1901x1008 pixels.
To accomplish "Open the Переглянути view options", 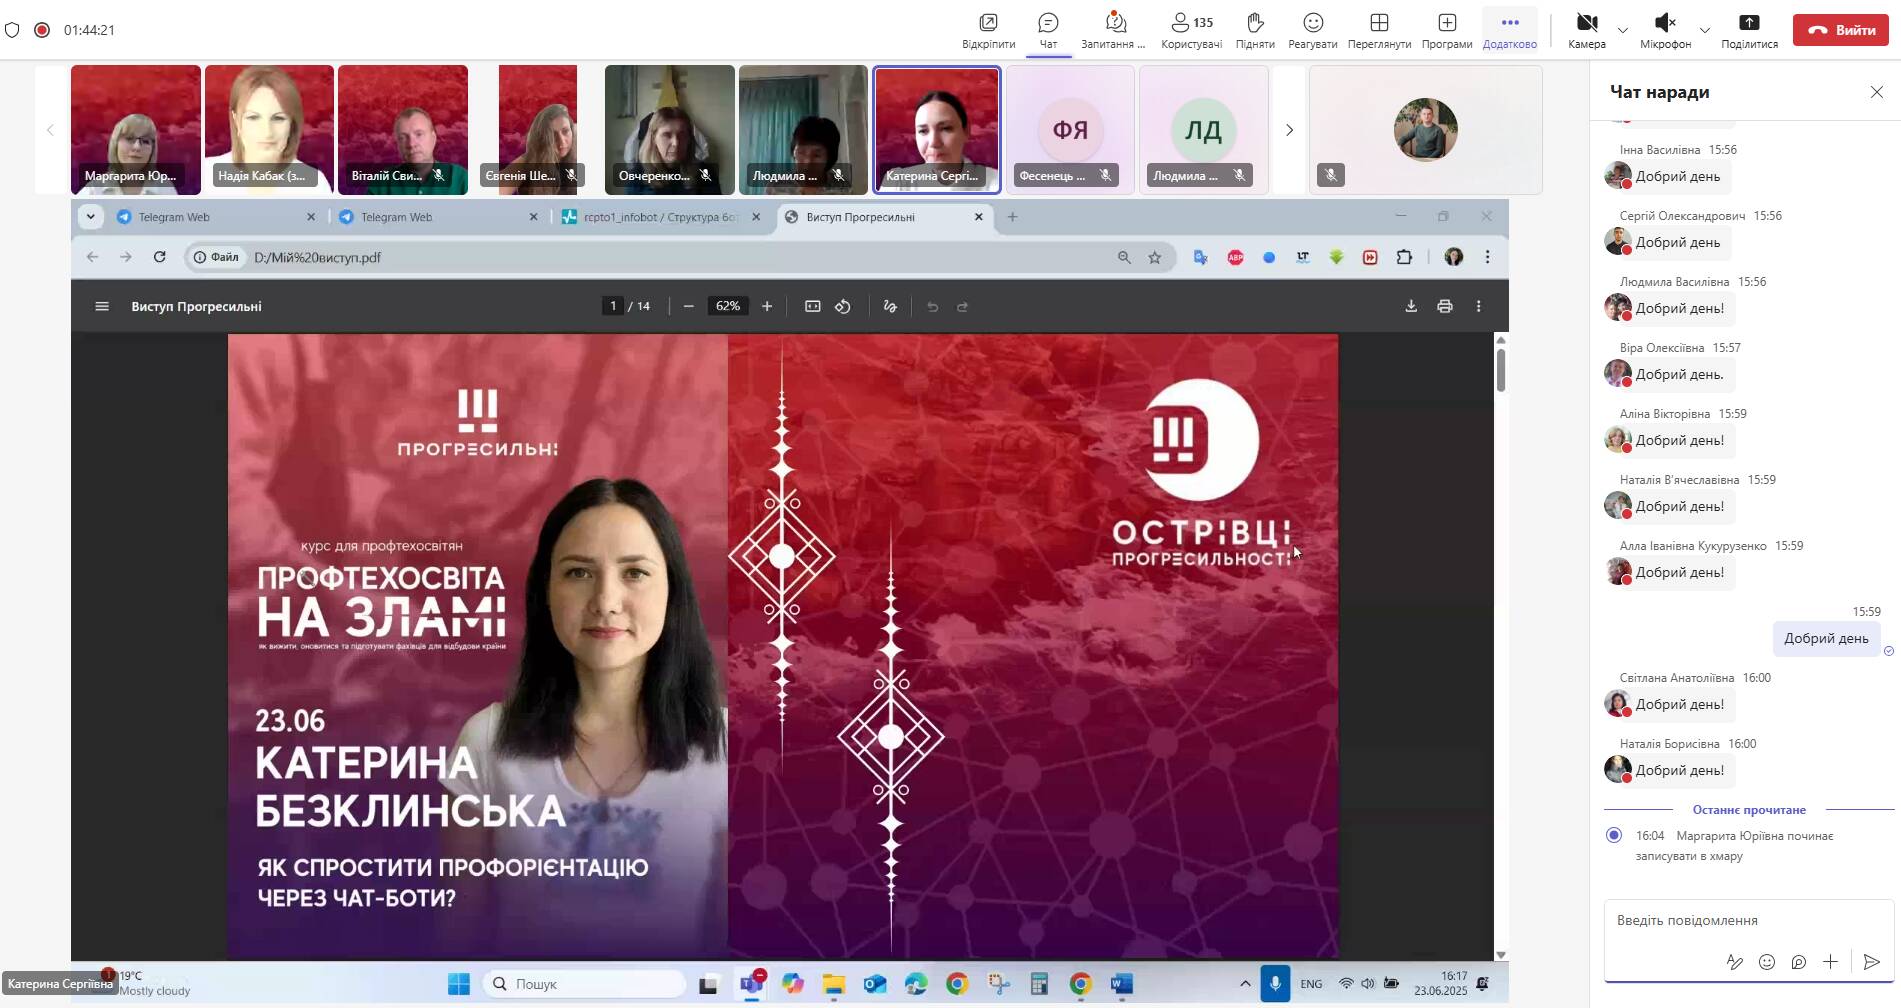I will [x=1379, y=30].
